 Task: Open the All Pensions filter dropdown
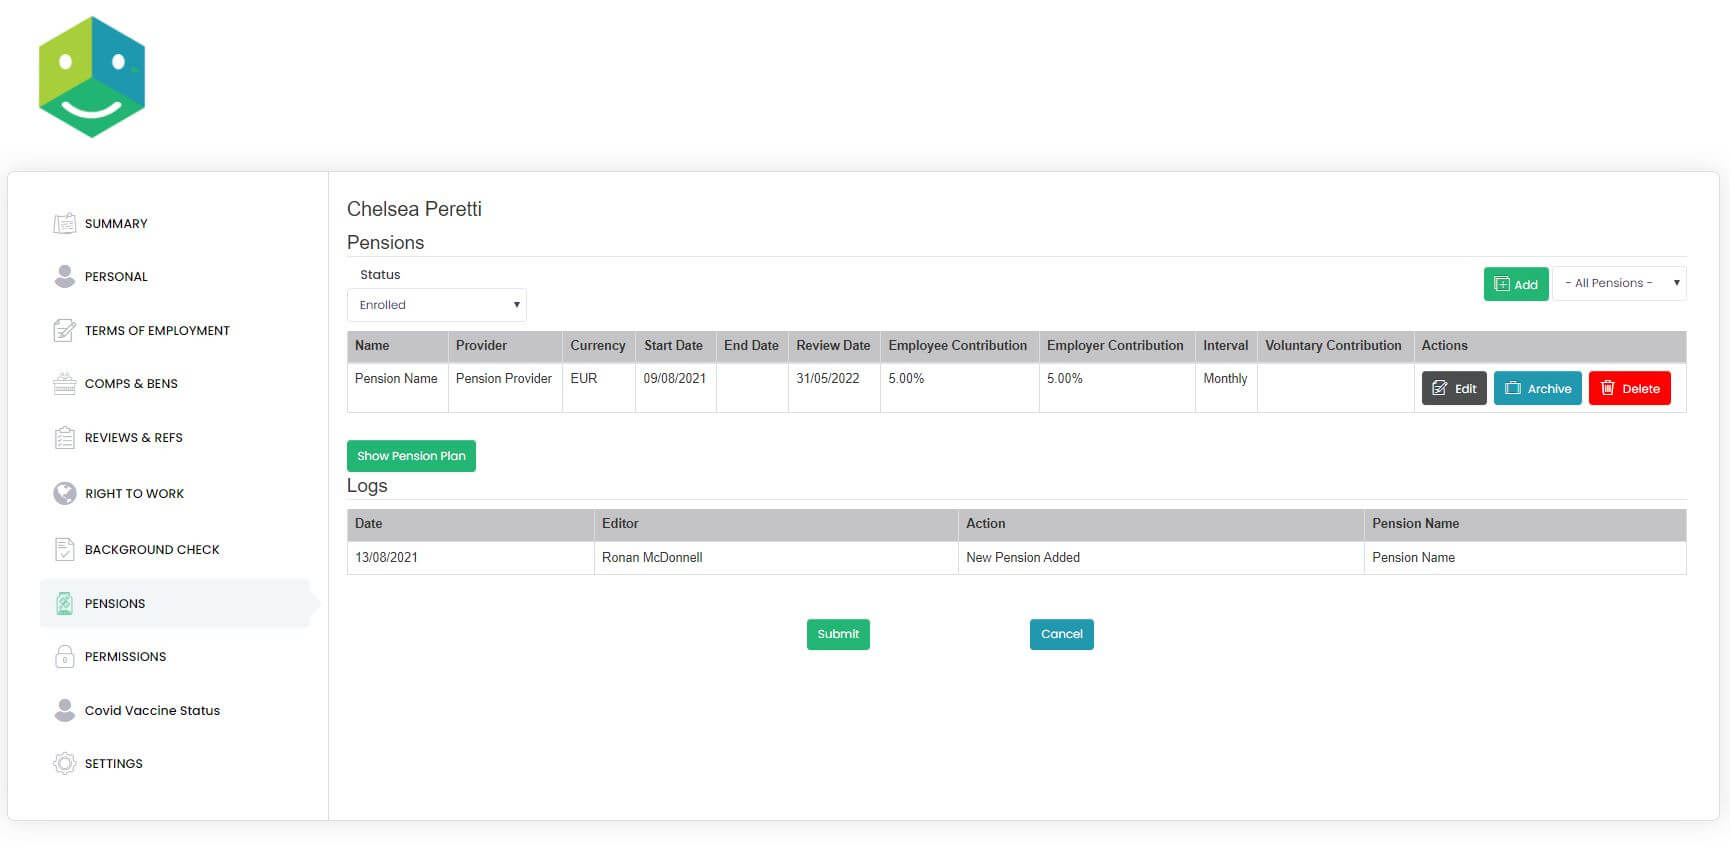pyautogui.click(x=1619, y=283)
